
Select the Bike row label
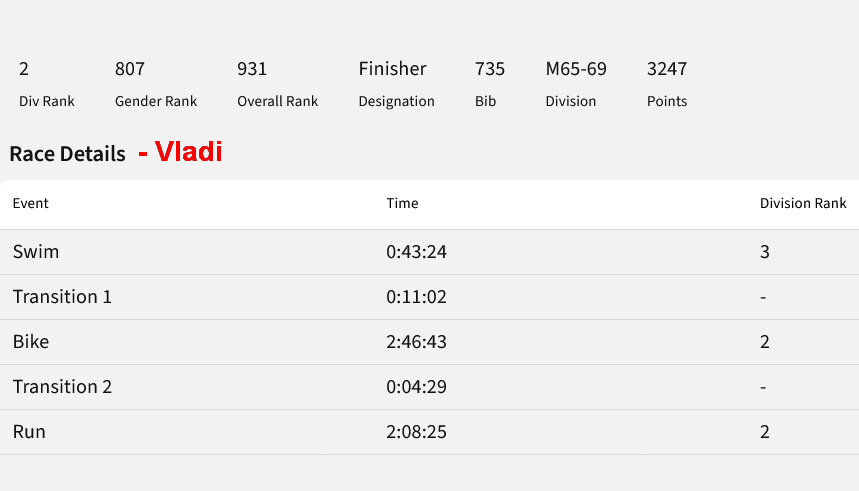click(31, 341)
